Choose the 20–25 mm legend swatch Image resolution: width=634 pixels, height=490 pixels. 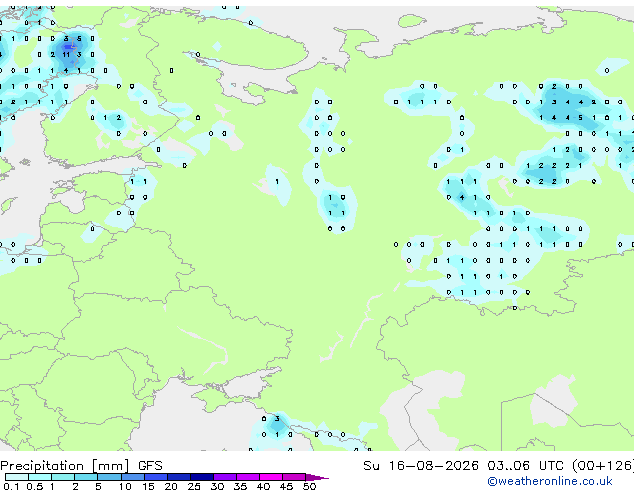[178, 477]
